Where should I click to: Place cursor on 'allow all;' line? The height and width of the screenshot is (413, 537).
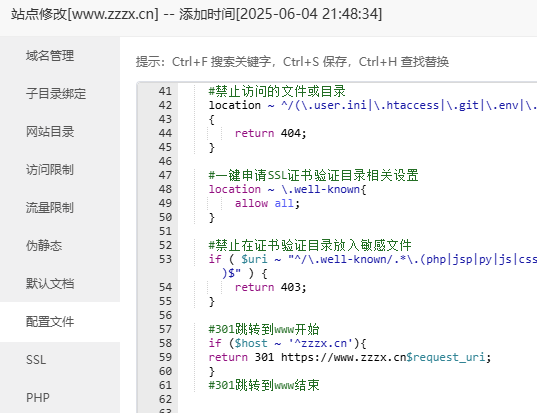(267, 203)
